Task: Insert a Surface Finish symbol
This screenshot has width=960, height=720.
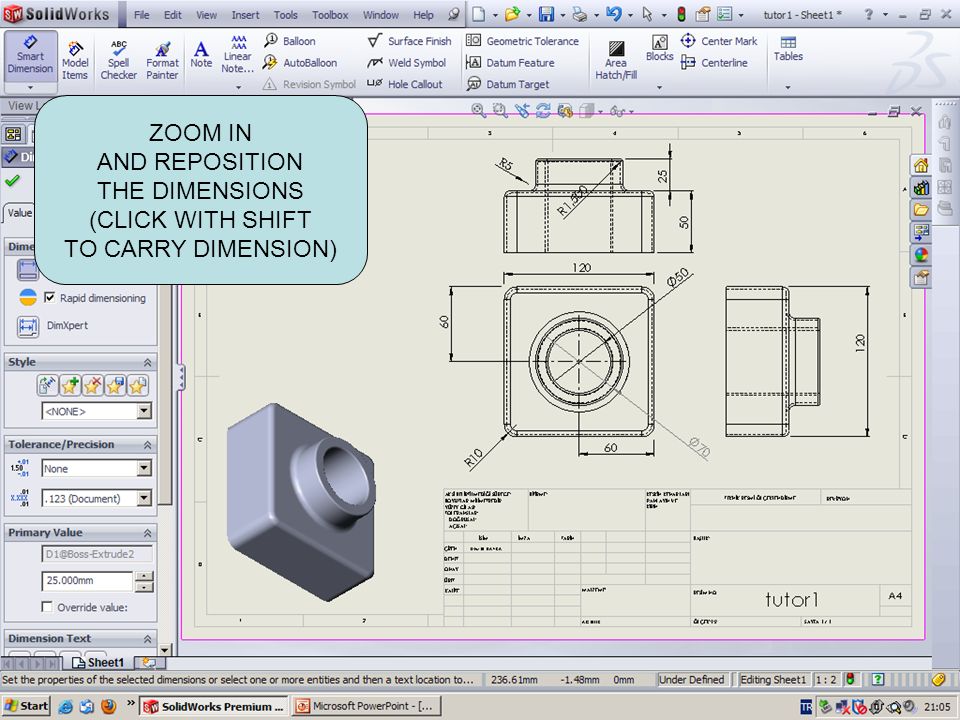Action: coord(409,41)
